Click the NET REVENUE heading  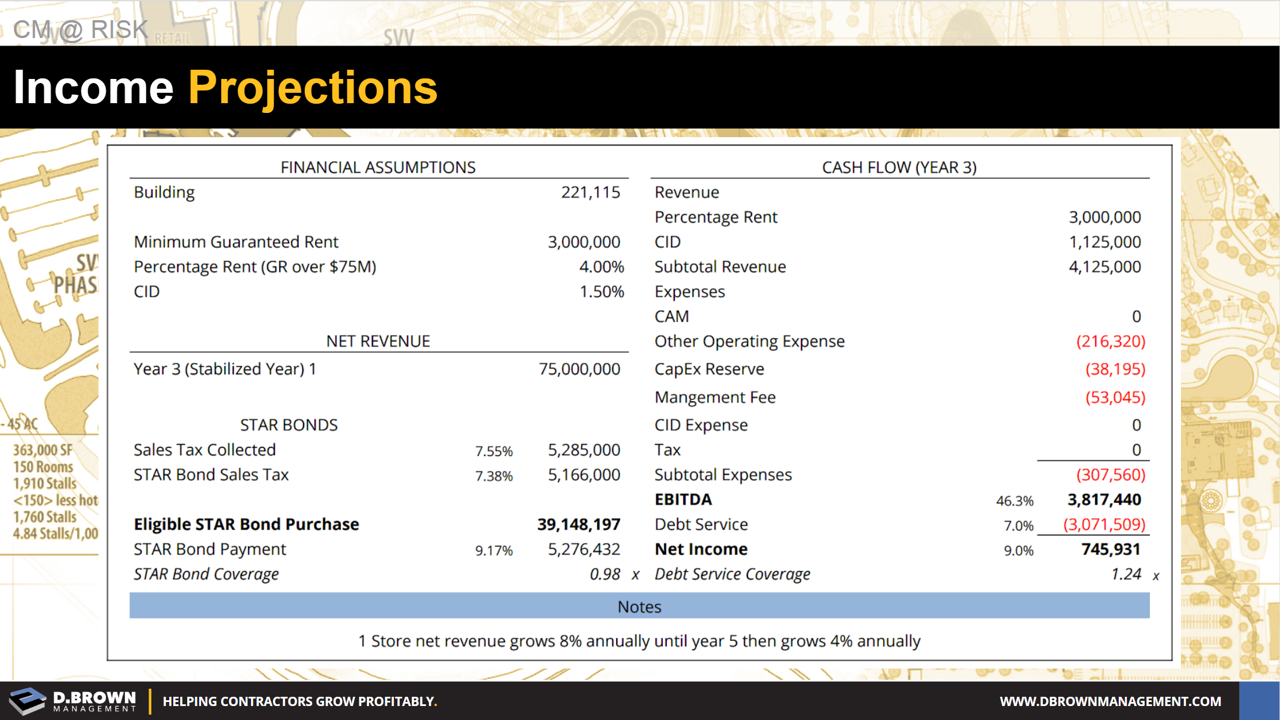378,341
